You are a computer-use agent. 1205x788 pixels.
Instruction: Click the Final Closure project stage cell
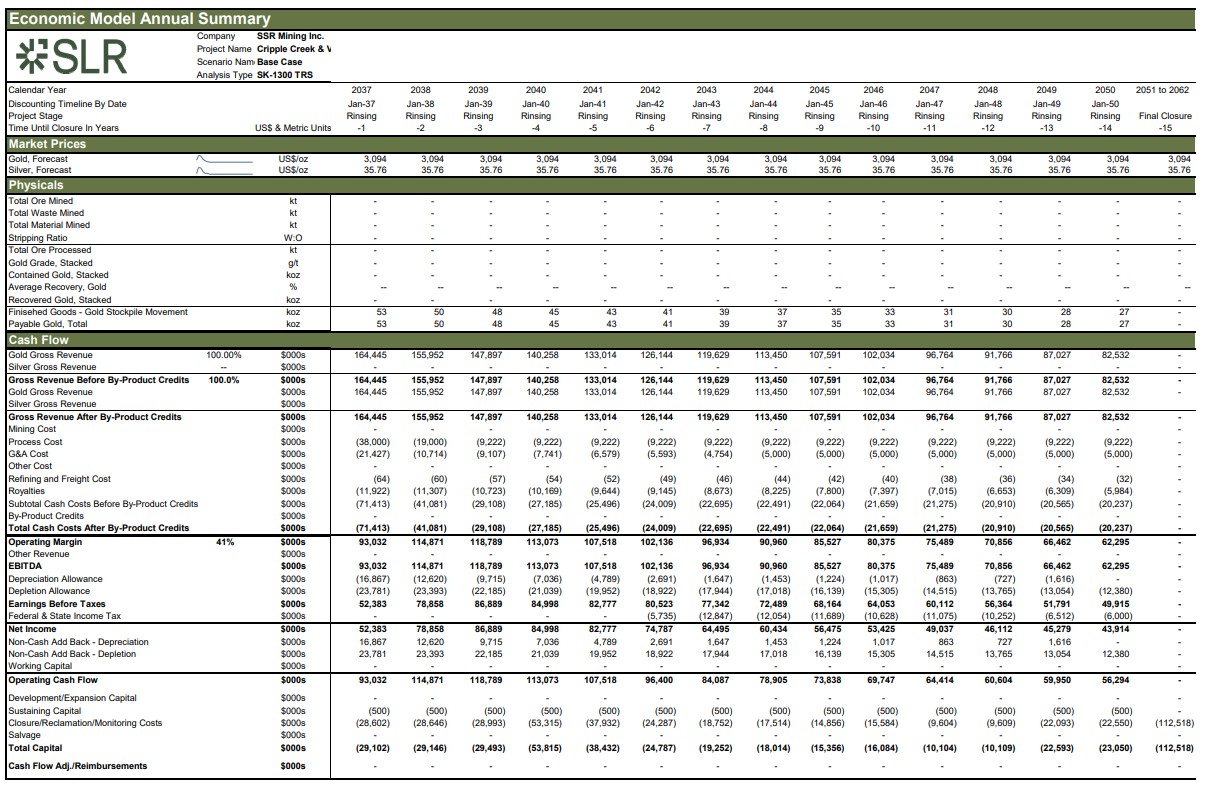1165,116
